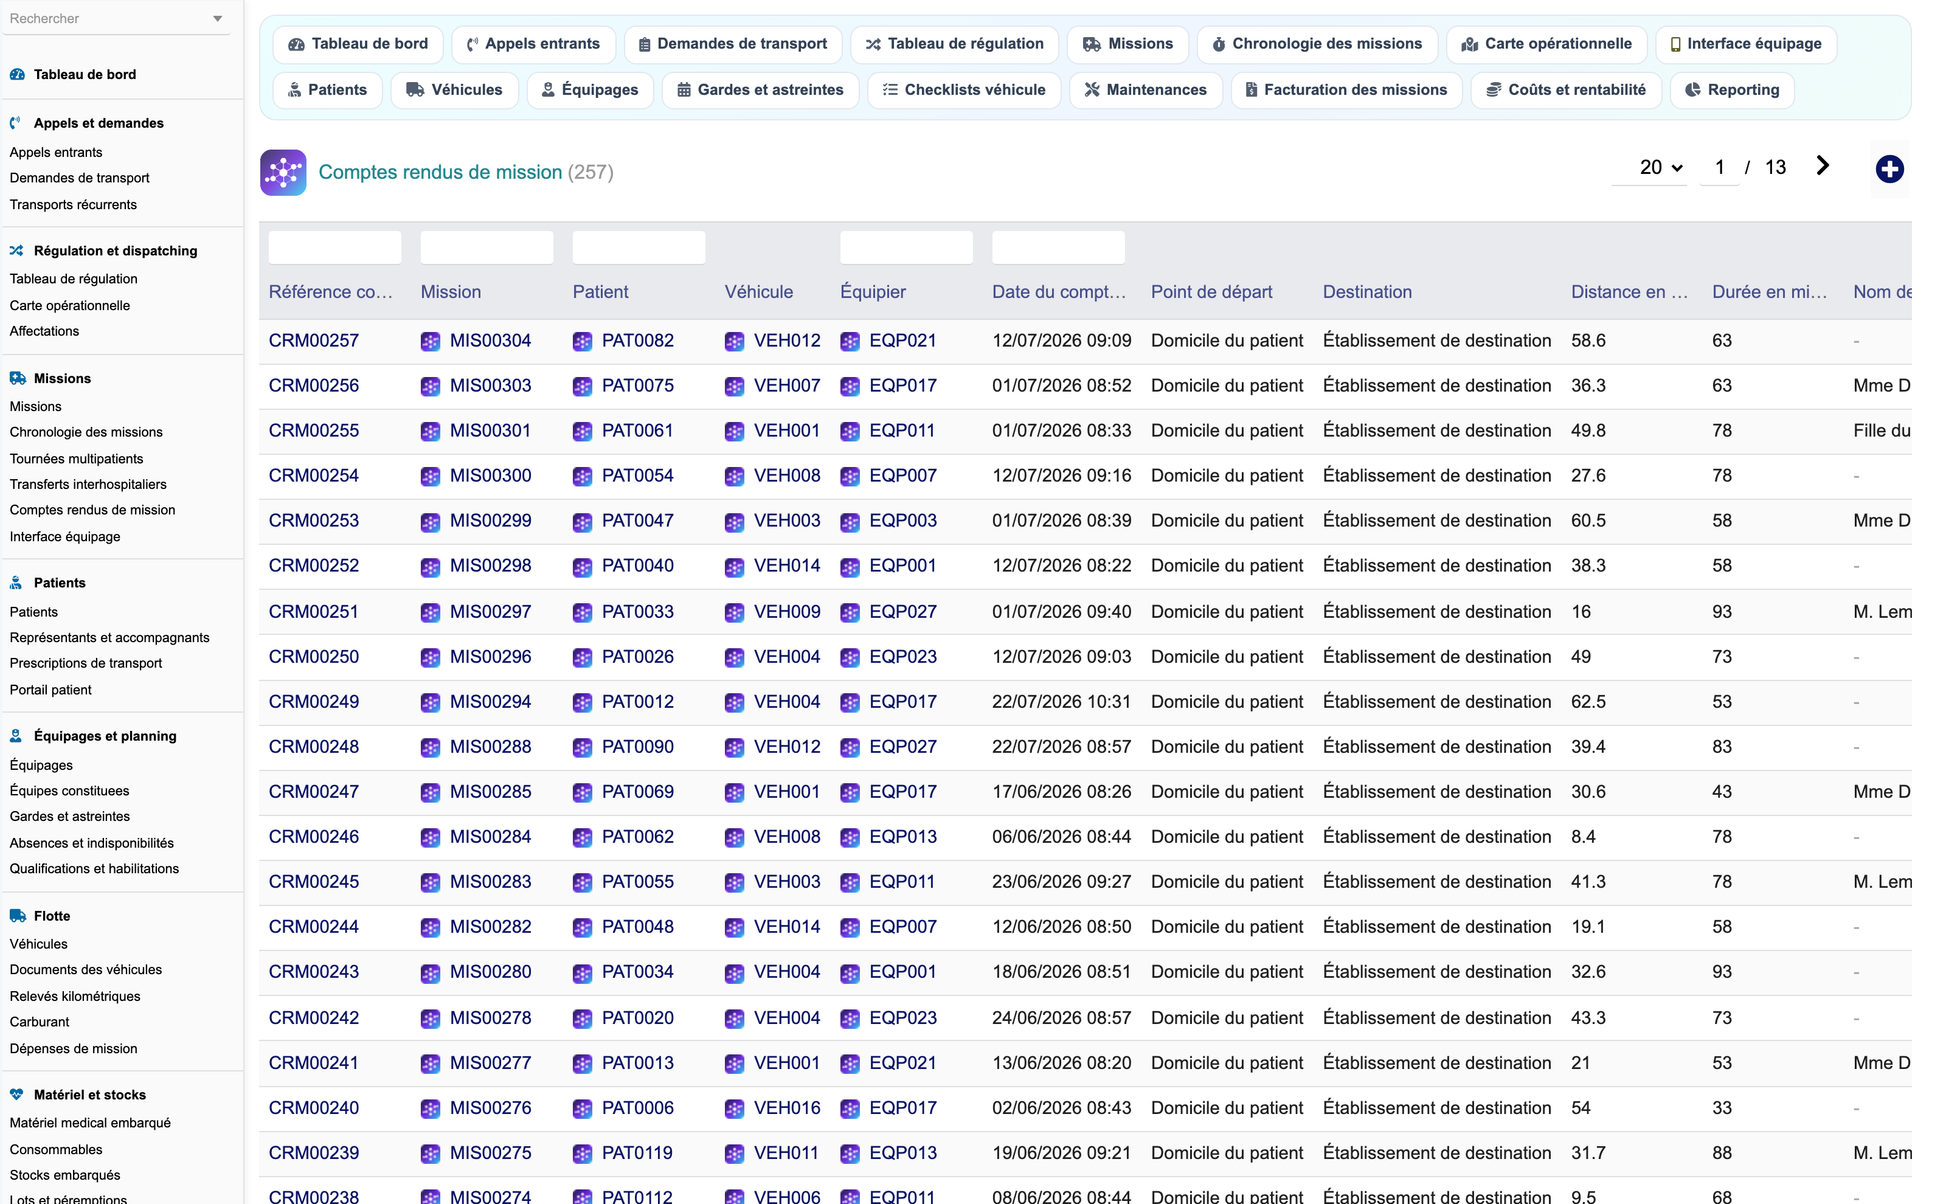Open the Facturation des missions tab
The width and height of the screenshot is (1946, 1204).
pyautogui.click(x=1346, y=90)
